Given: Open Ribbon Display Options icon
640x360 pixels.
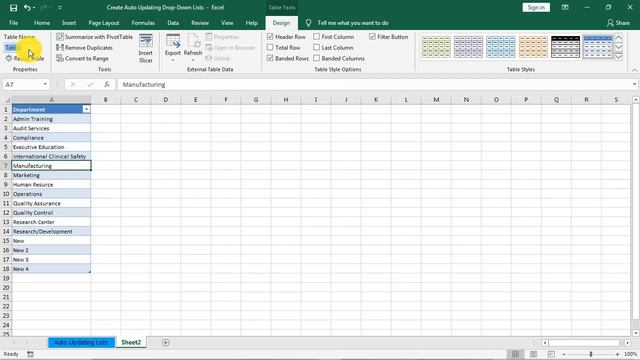Looking at the screenshot, I should tap(565, 7).
